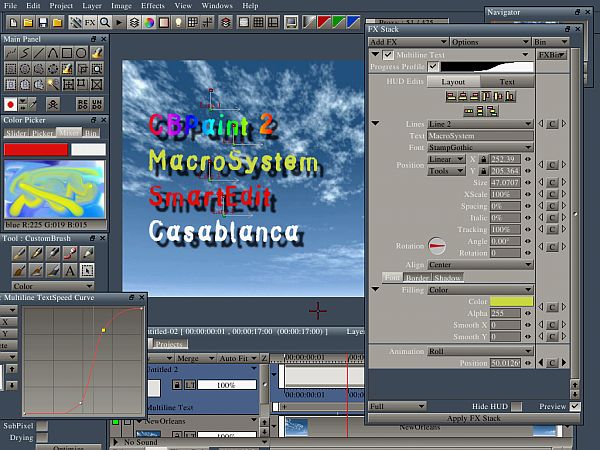Toggle the grid toolbar icon
The image size is (600, 450).
193,23
